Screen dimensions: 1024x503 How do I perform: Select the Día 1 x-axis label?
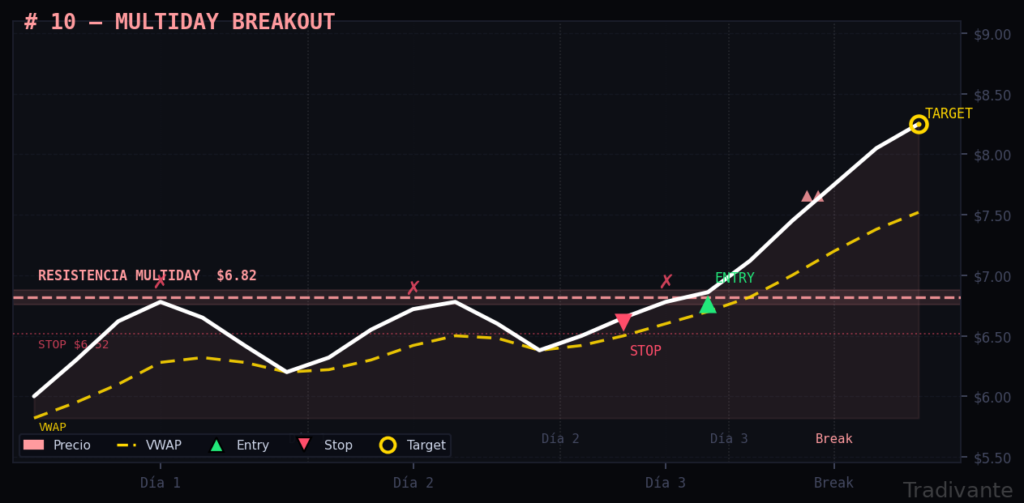(160, 482)
